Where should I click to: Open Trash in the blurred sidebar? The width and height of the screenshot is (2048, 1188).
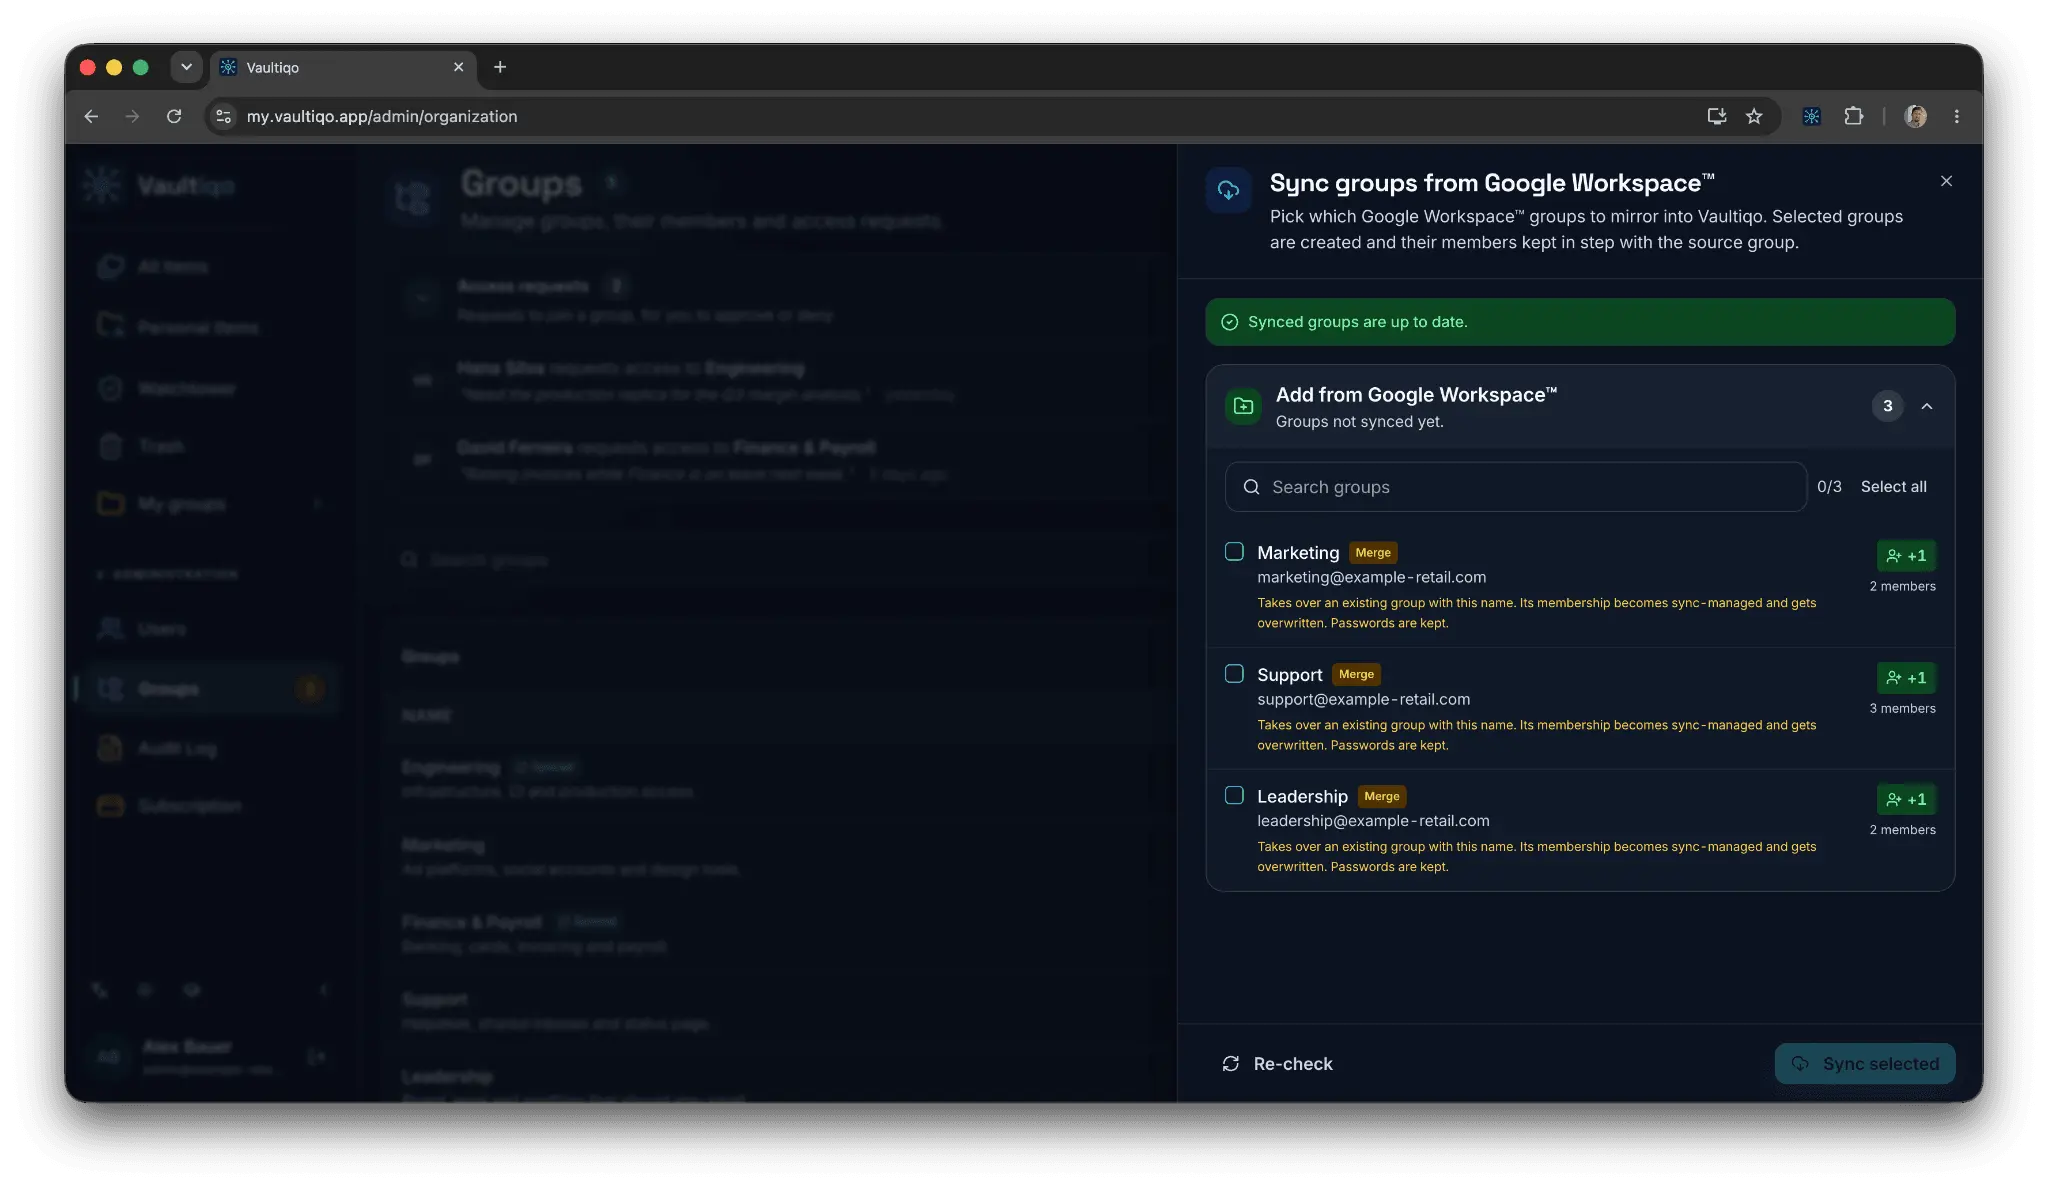coord(161,446)
